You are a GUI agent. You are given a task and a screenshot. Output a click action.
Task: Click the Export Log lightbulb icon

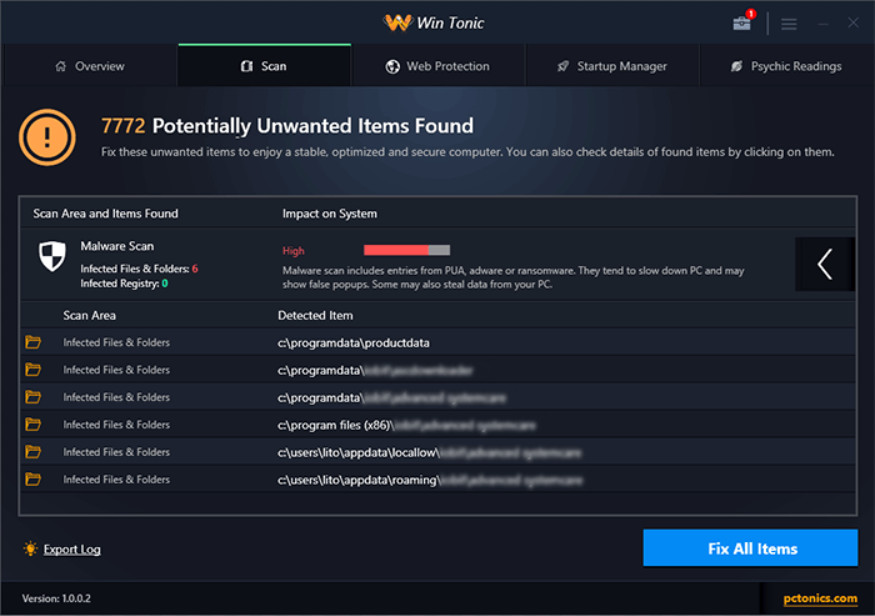pos(30,549)
